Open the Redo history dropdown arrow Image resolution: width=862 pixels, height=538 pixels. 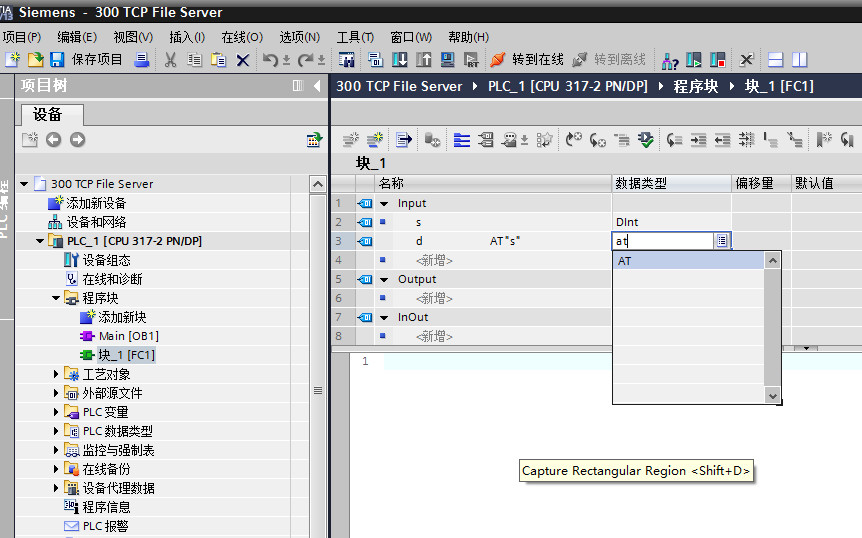321,60
